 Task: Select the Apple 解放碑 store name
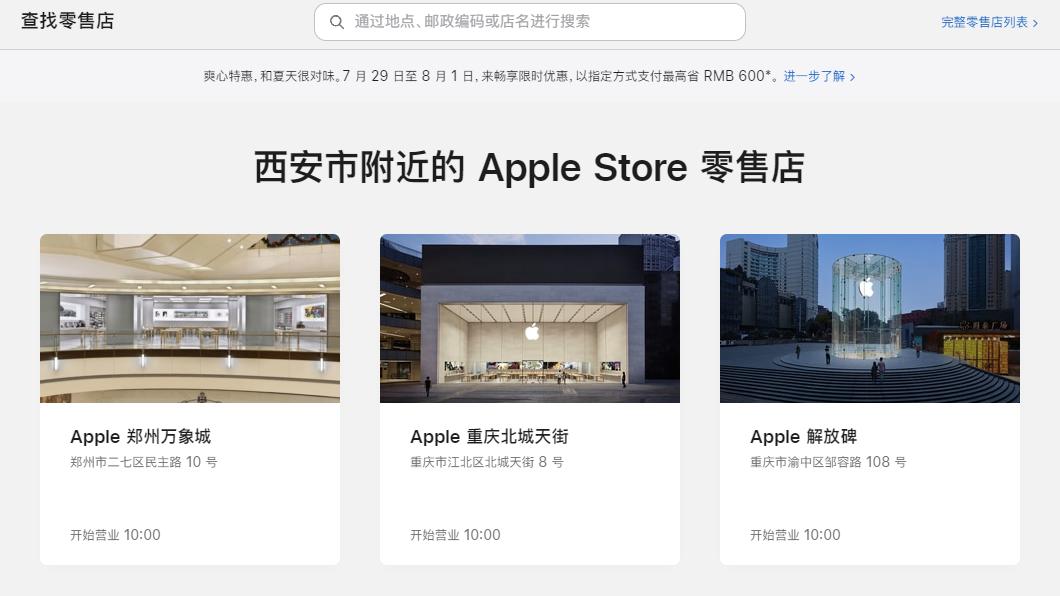pyautogui.click(x=804, y=437)
